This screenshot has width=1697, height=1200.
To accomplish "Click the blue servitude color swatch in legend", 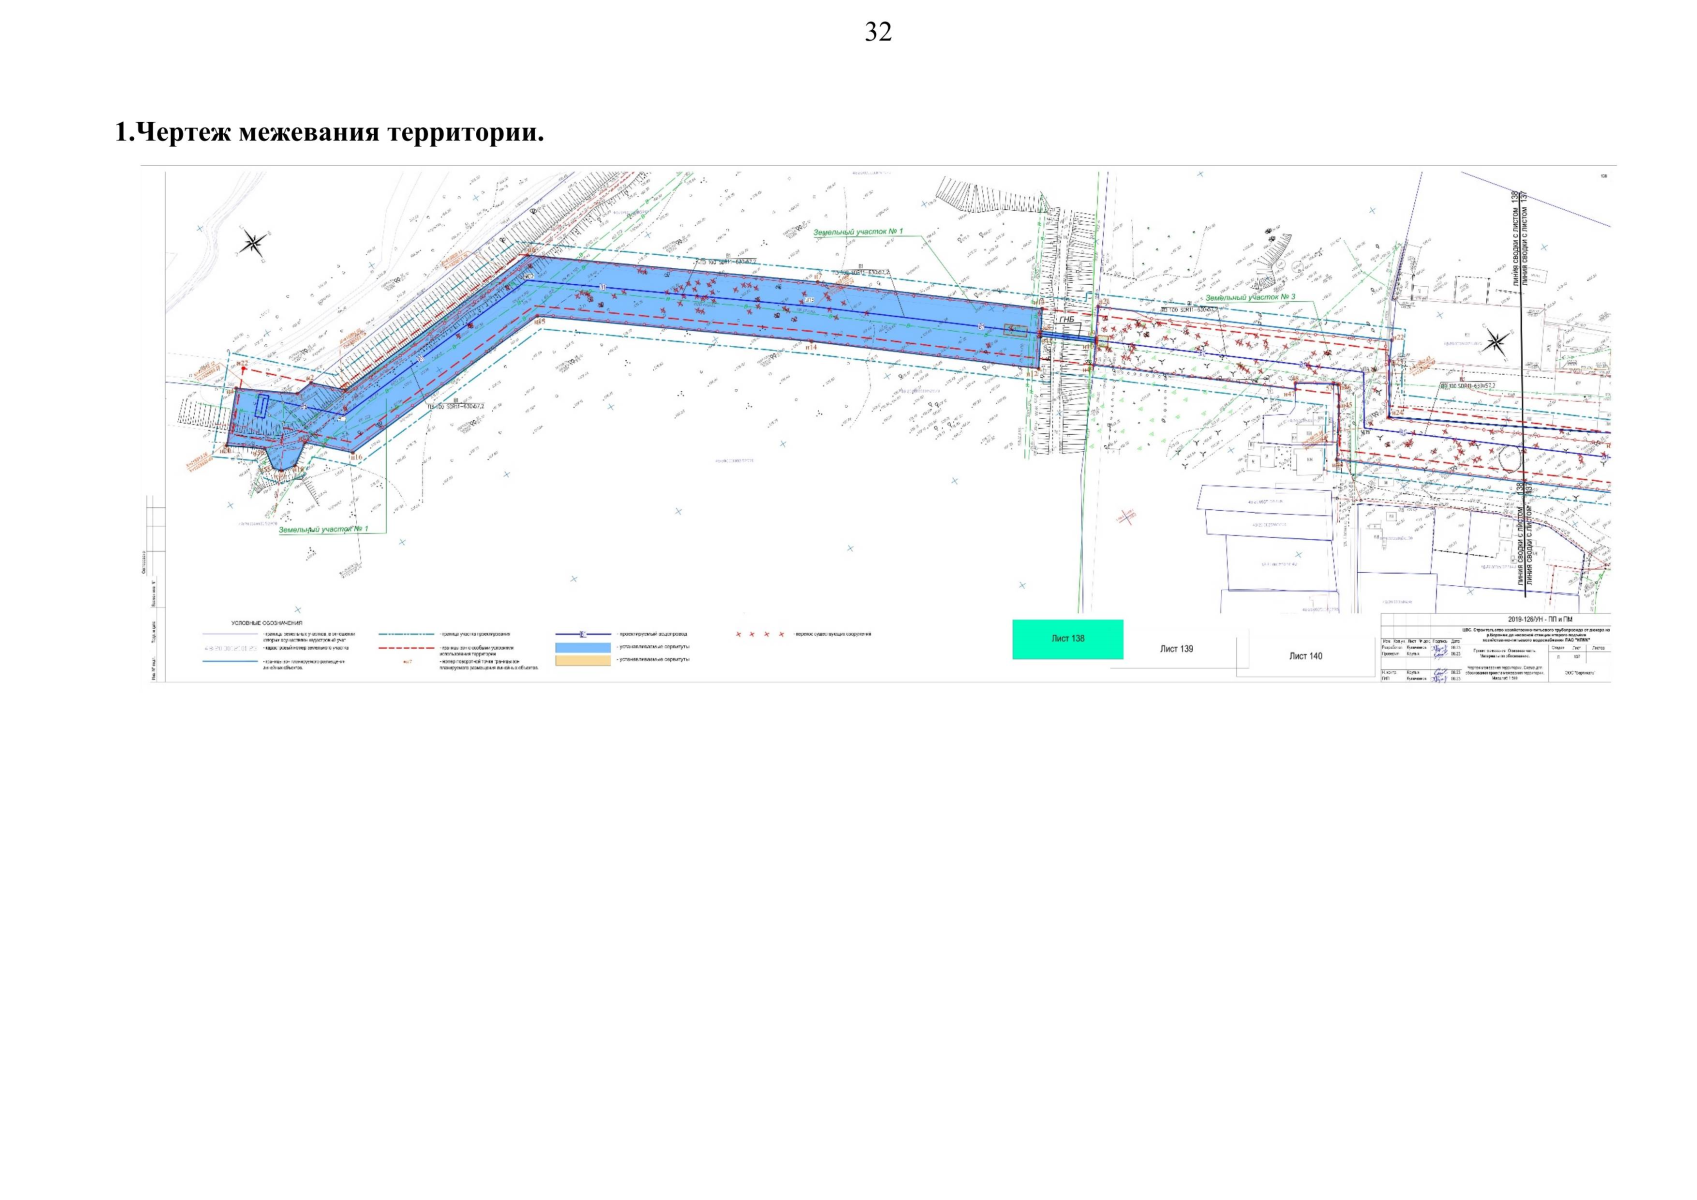I will tap(583, 647).
